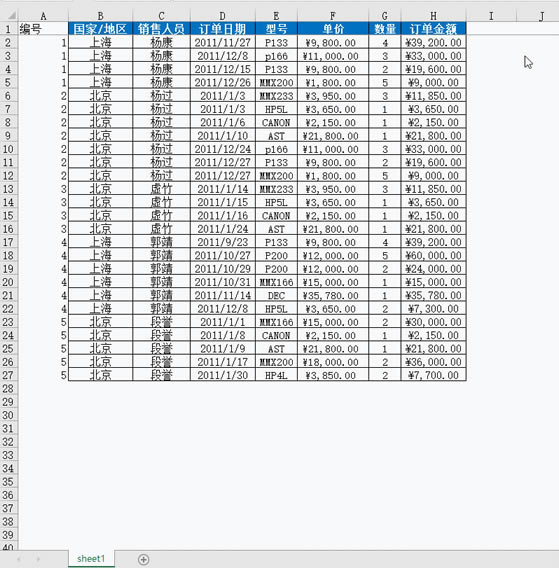Click the 销售人员 header cell
The width and height of the screenshot is (559, 568).
click(161, 29)
